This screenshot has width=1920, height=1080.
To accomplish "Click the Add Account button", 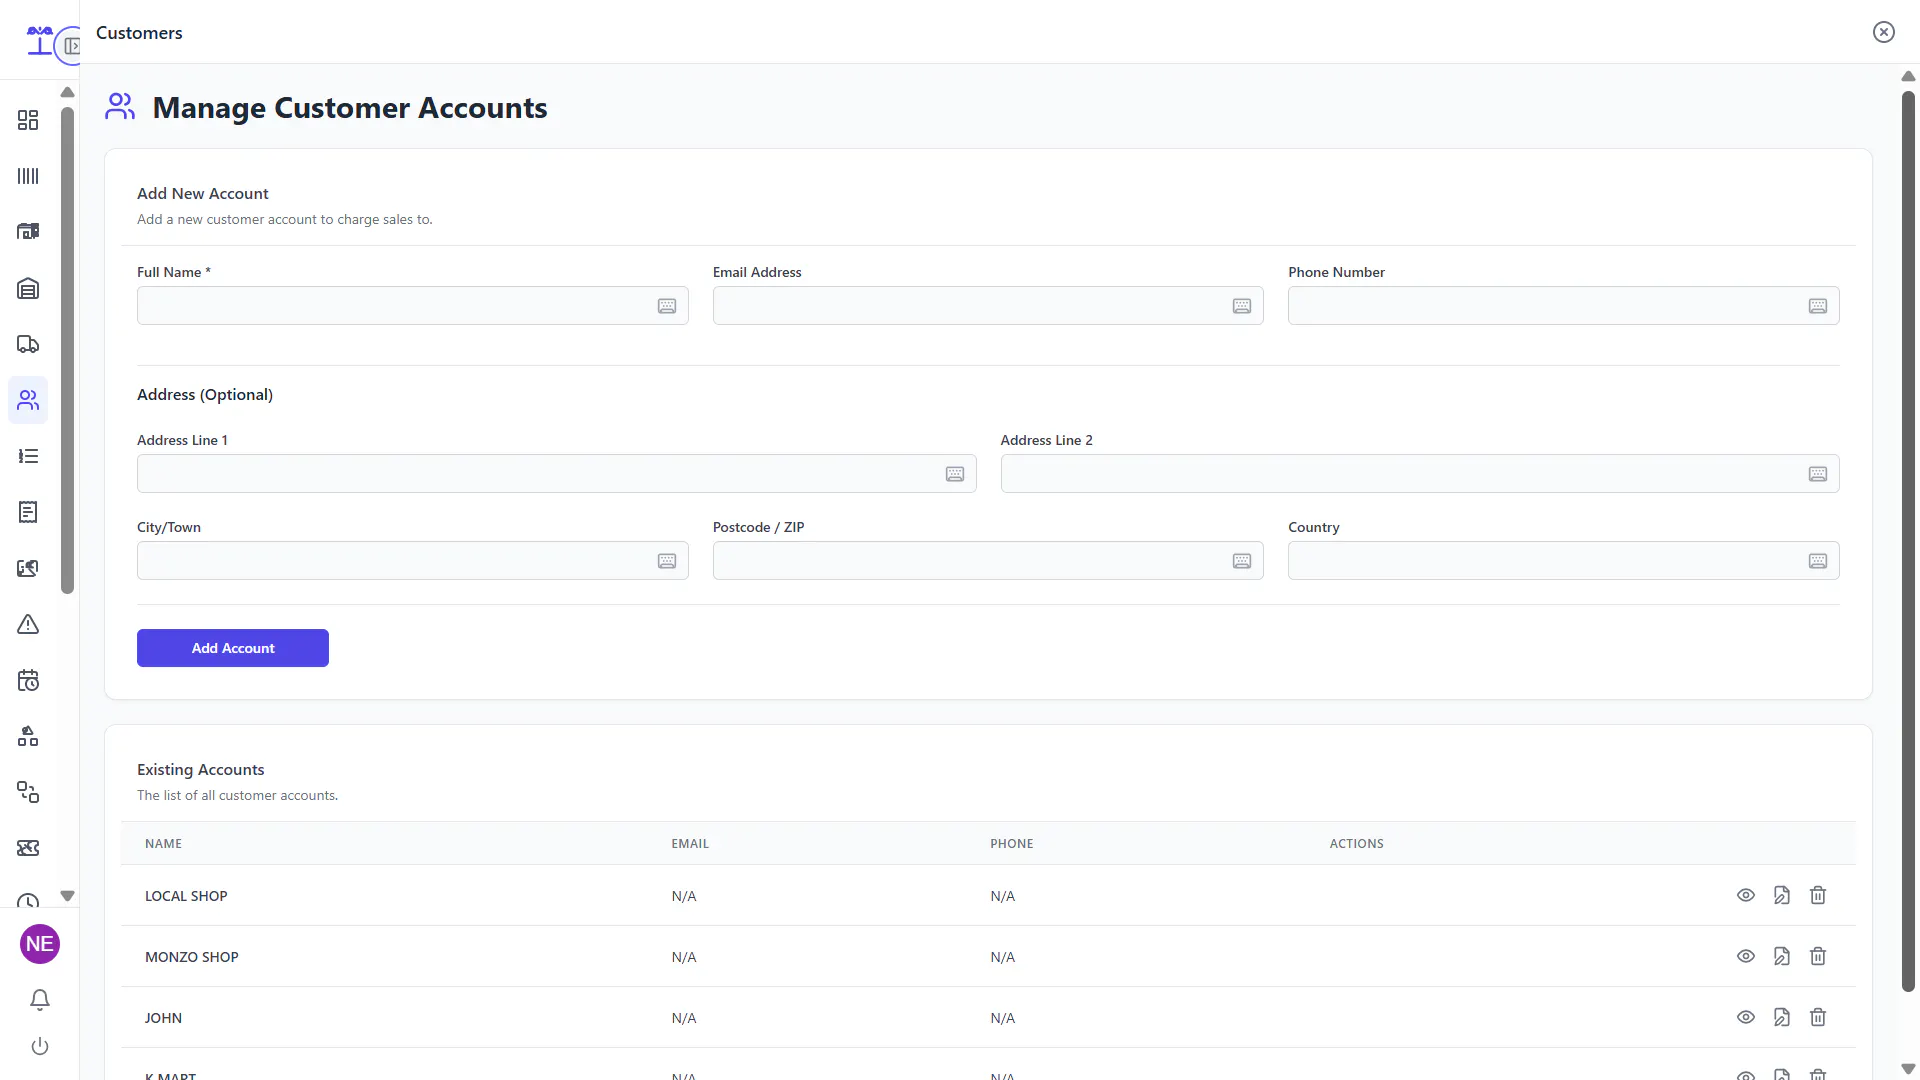I will tap(233, 648).
